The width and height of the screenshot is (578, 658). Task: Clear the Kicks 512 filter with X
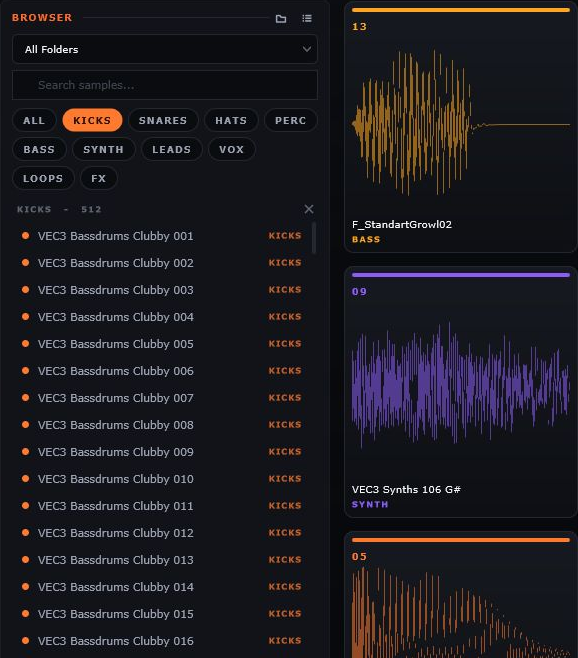coord(309,209)
